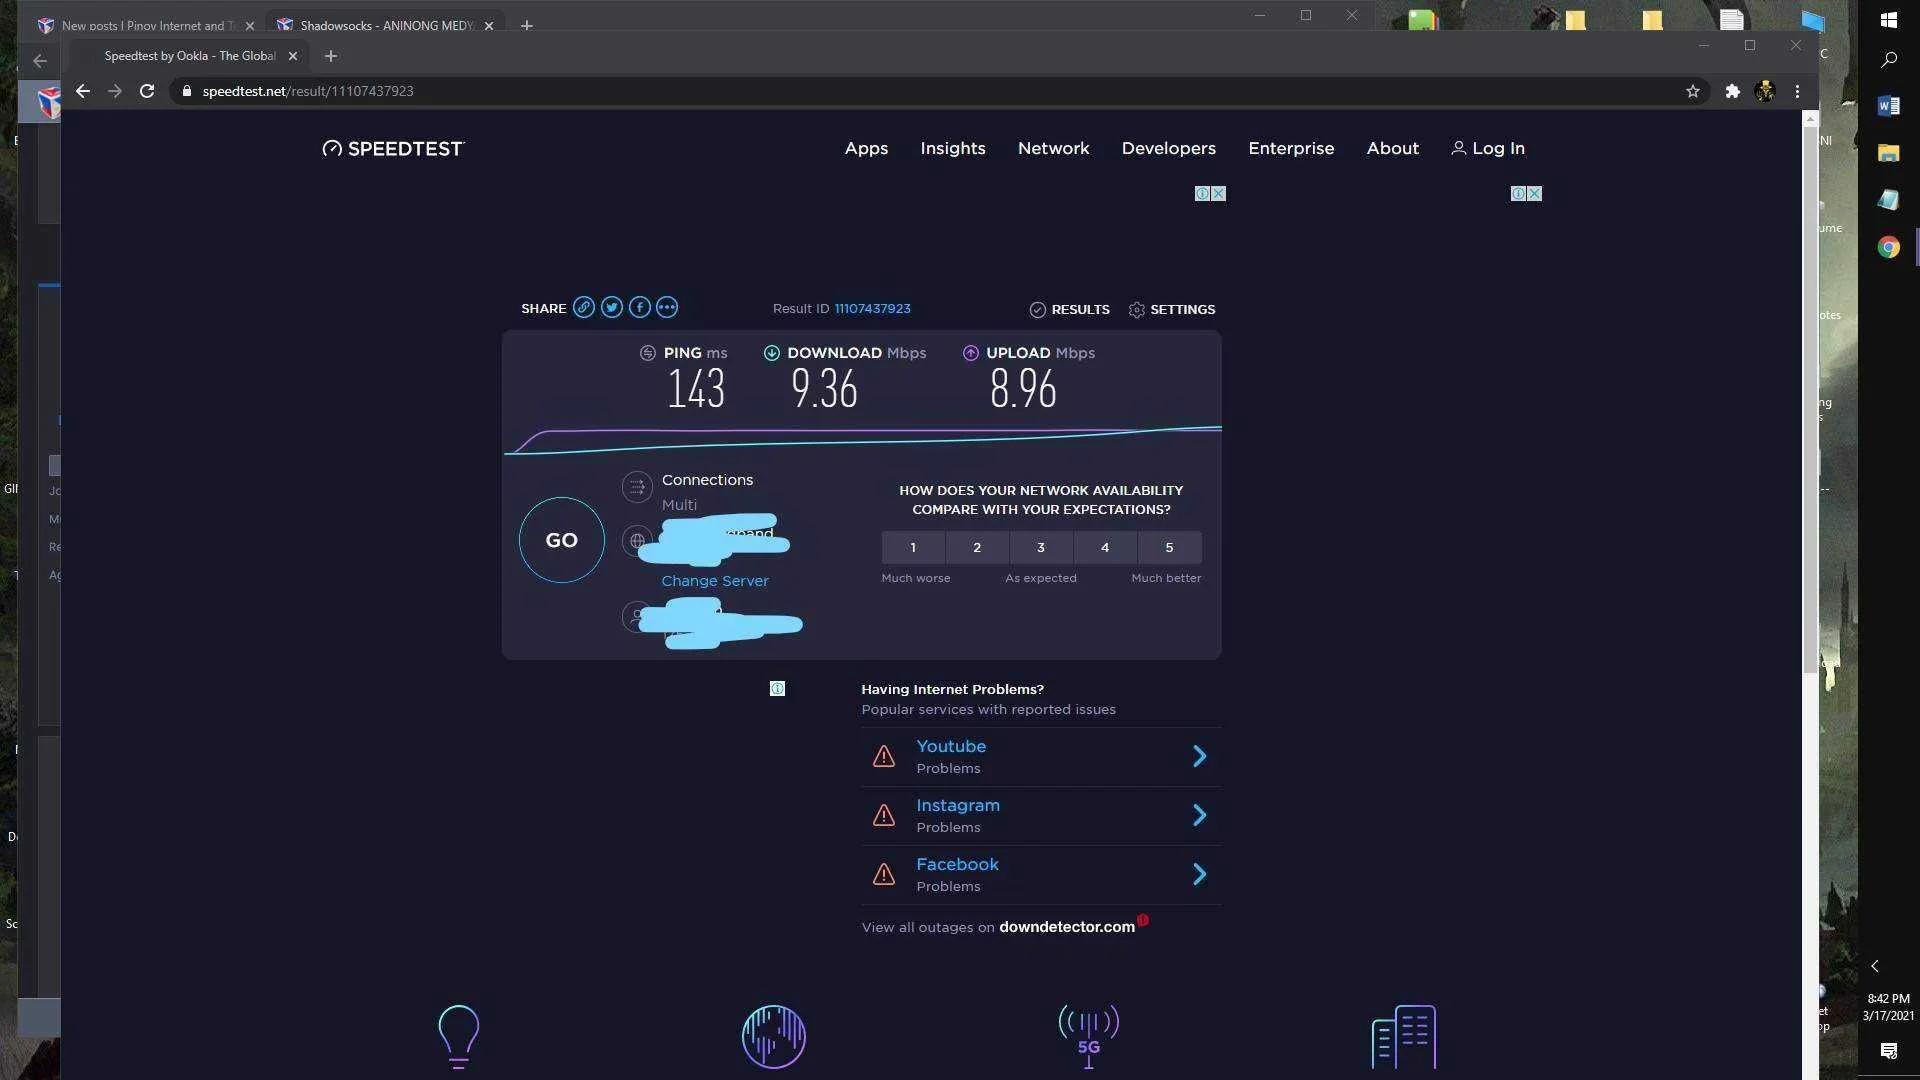Open the Youtube problems link
1920x1080 pixels.
951,746
